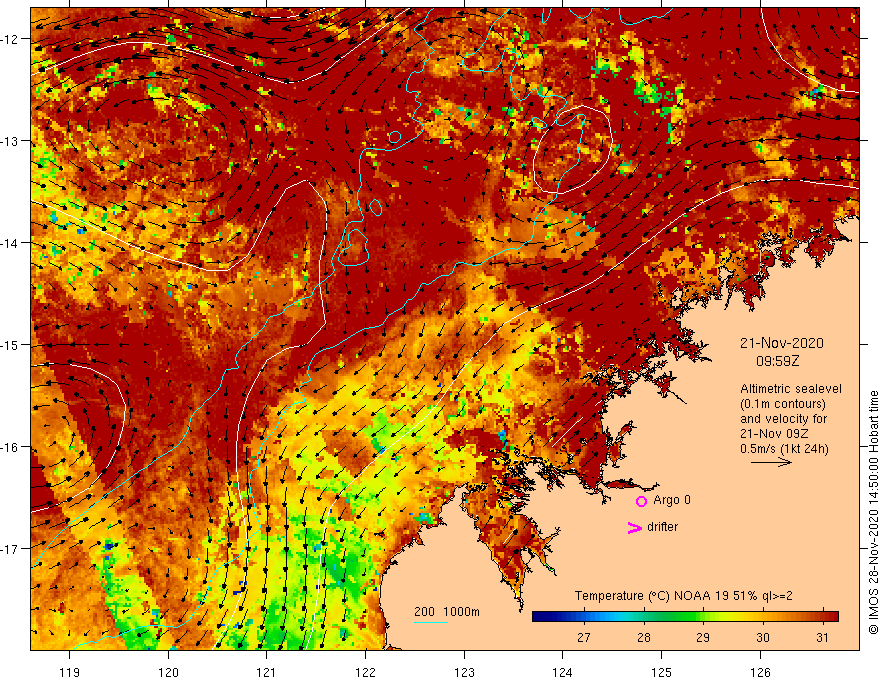Click the 'Argo 0' legend text
880x680 pixels.
[x=672, y=500]
